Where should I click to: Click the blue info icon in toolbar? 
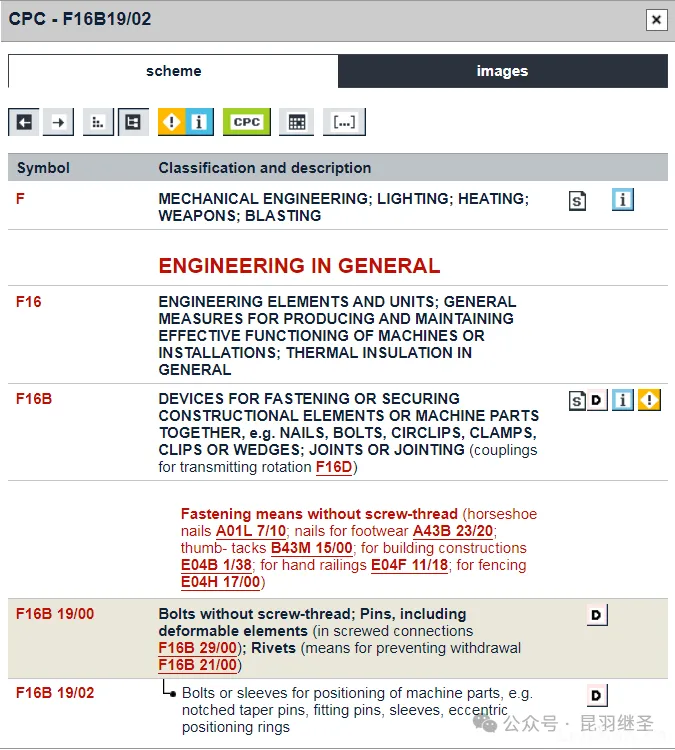[x=200, y=122]
